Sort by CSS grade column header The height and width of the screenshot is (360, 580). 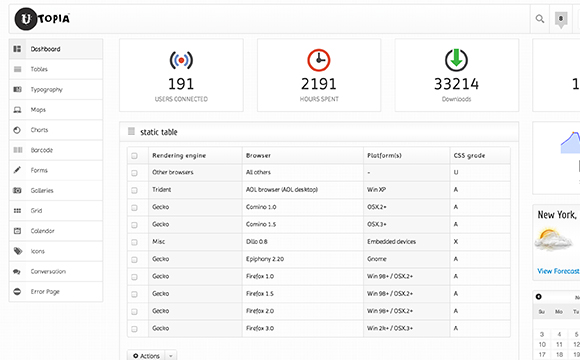pos(469,156)
